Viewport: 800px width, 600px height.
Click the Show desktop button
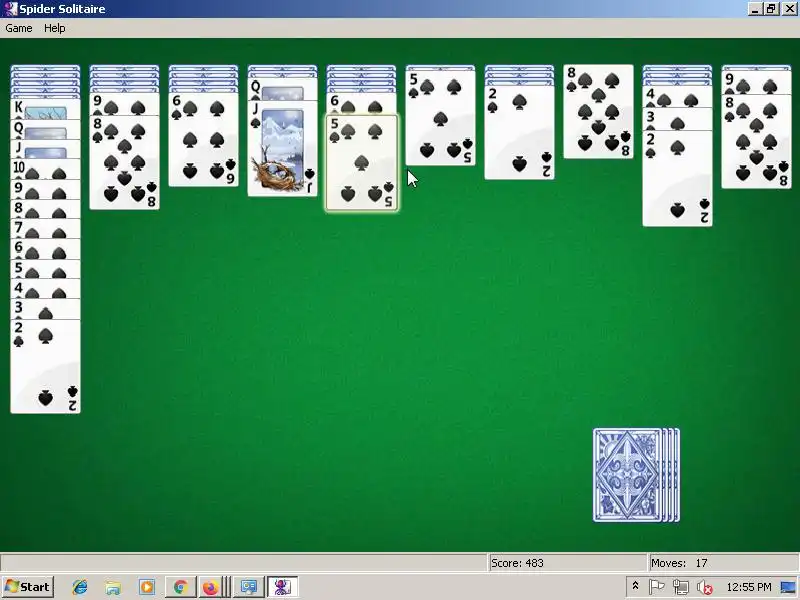coord(788,587)
